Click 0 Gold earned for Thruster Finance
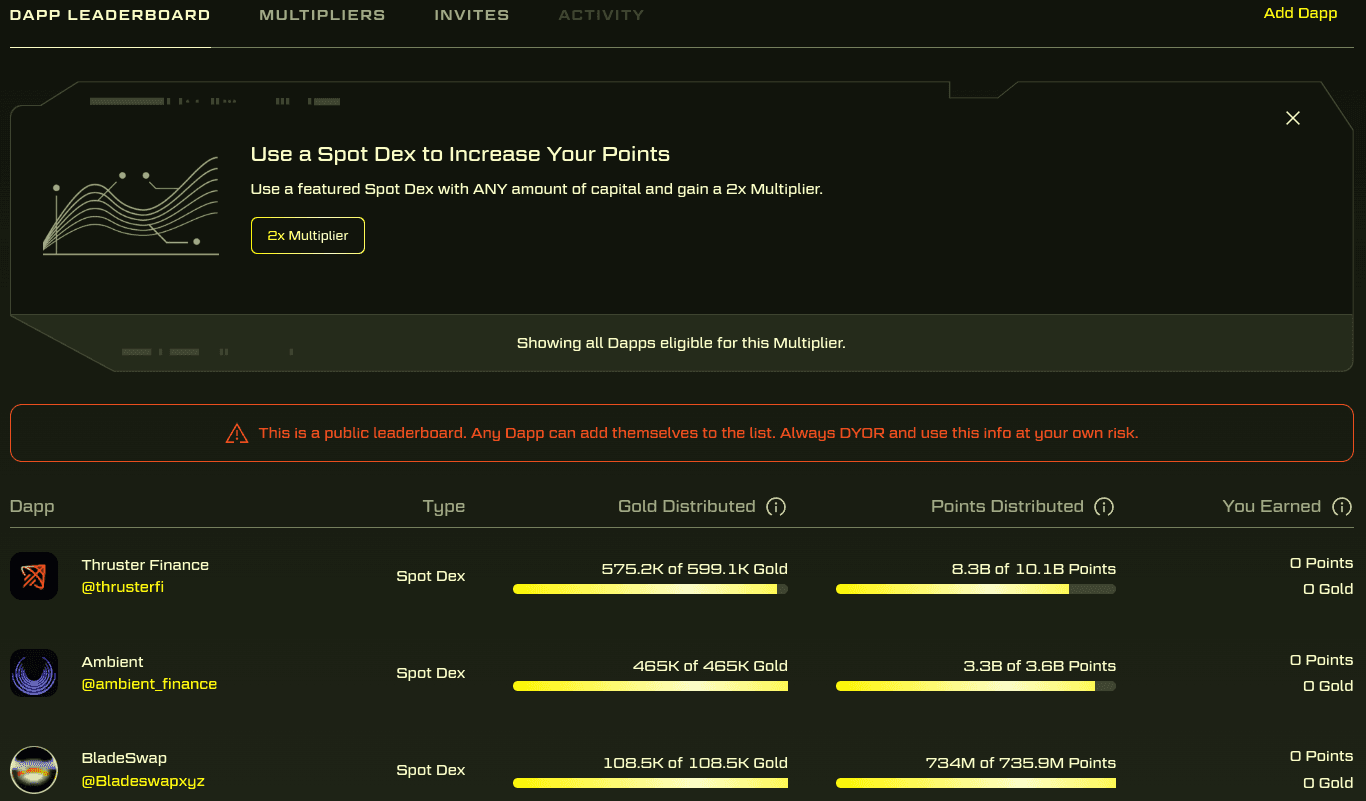1366x801 pixels. [1328, 589]
